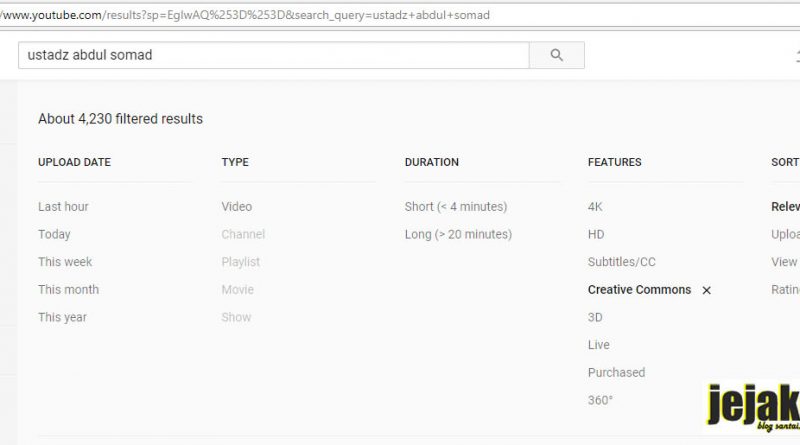Filter uploads by Today
This screenshot has height=445, width=800.
(x=54, y=234)
